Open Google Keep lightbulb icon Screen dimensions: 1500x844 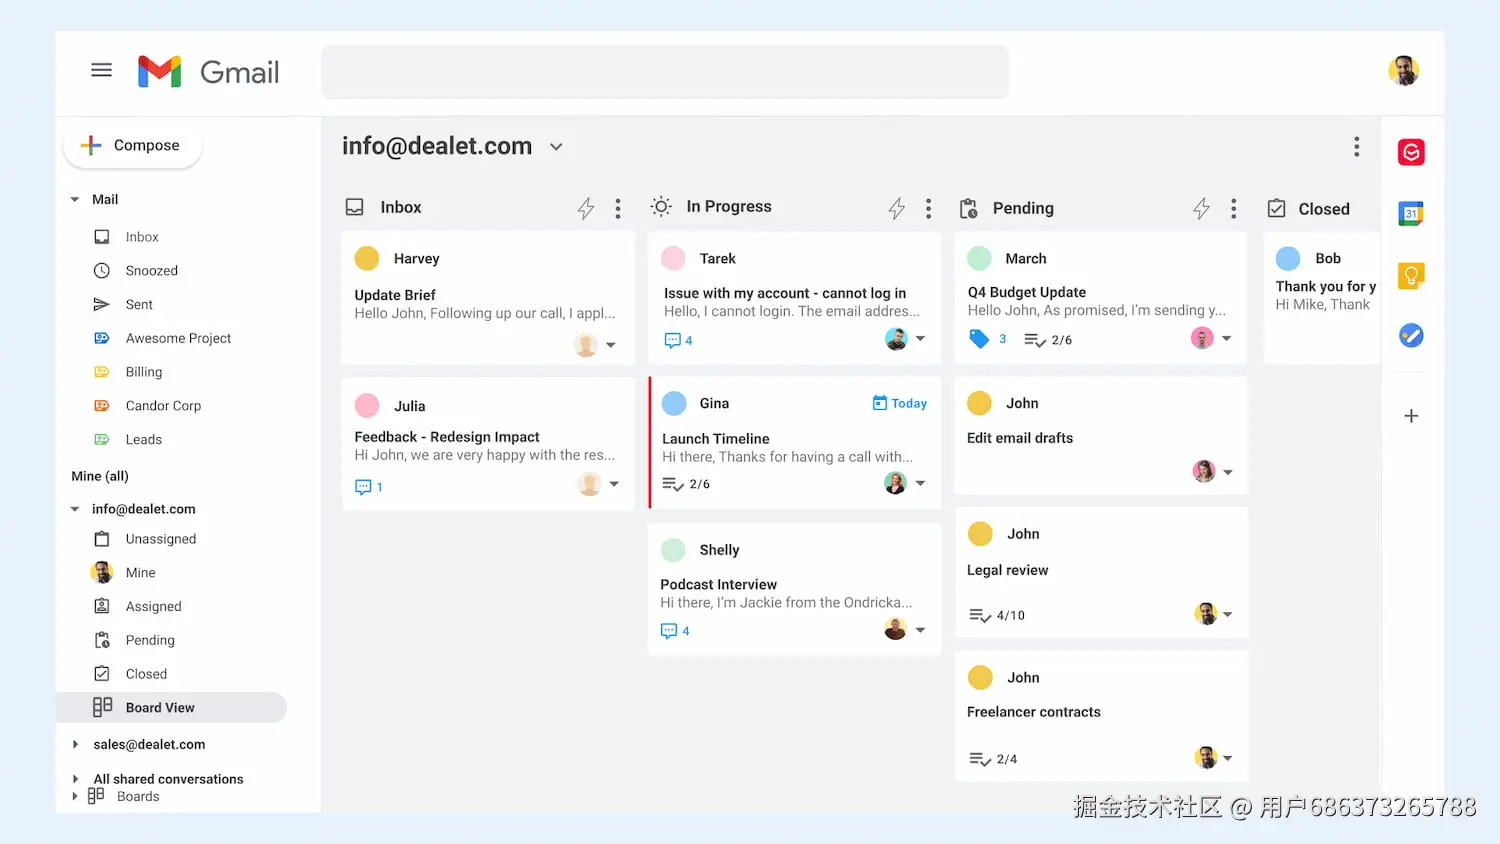(1410, 275)
